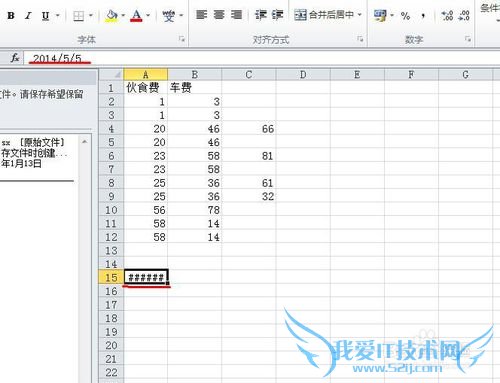Select column D header
This screenshot has height=383, width=500.
[303, 74]
